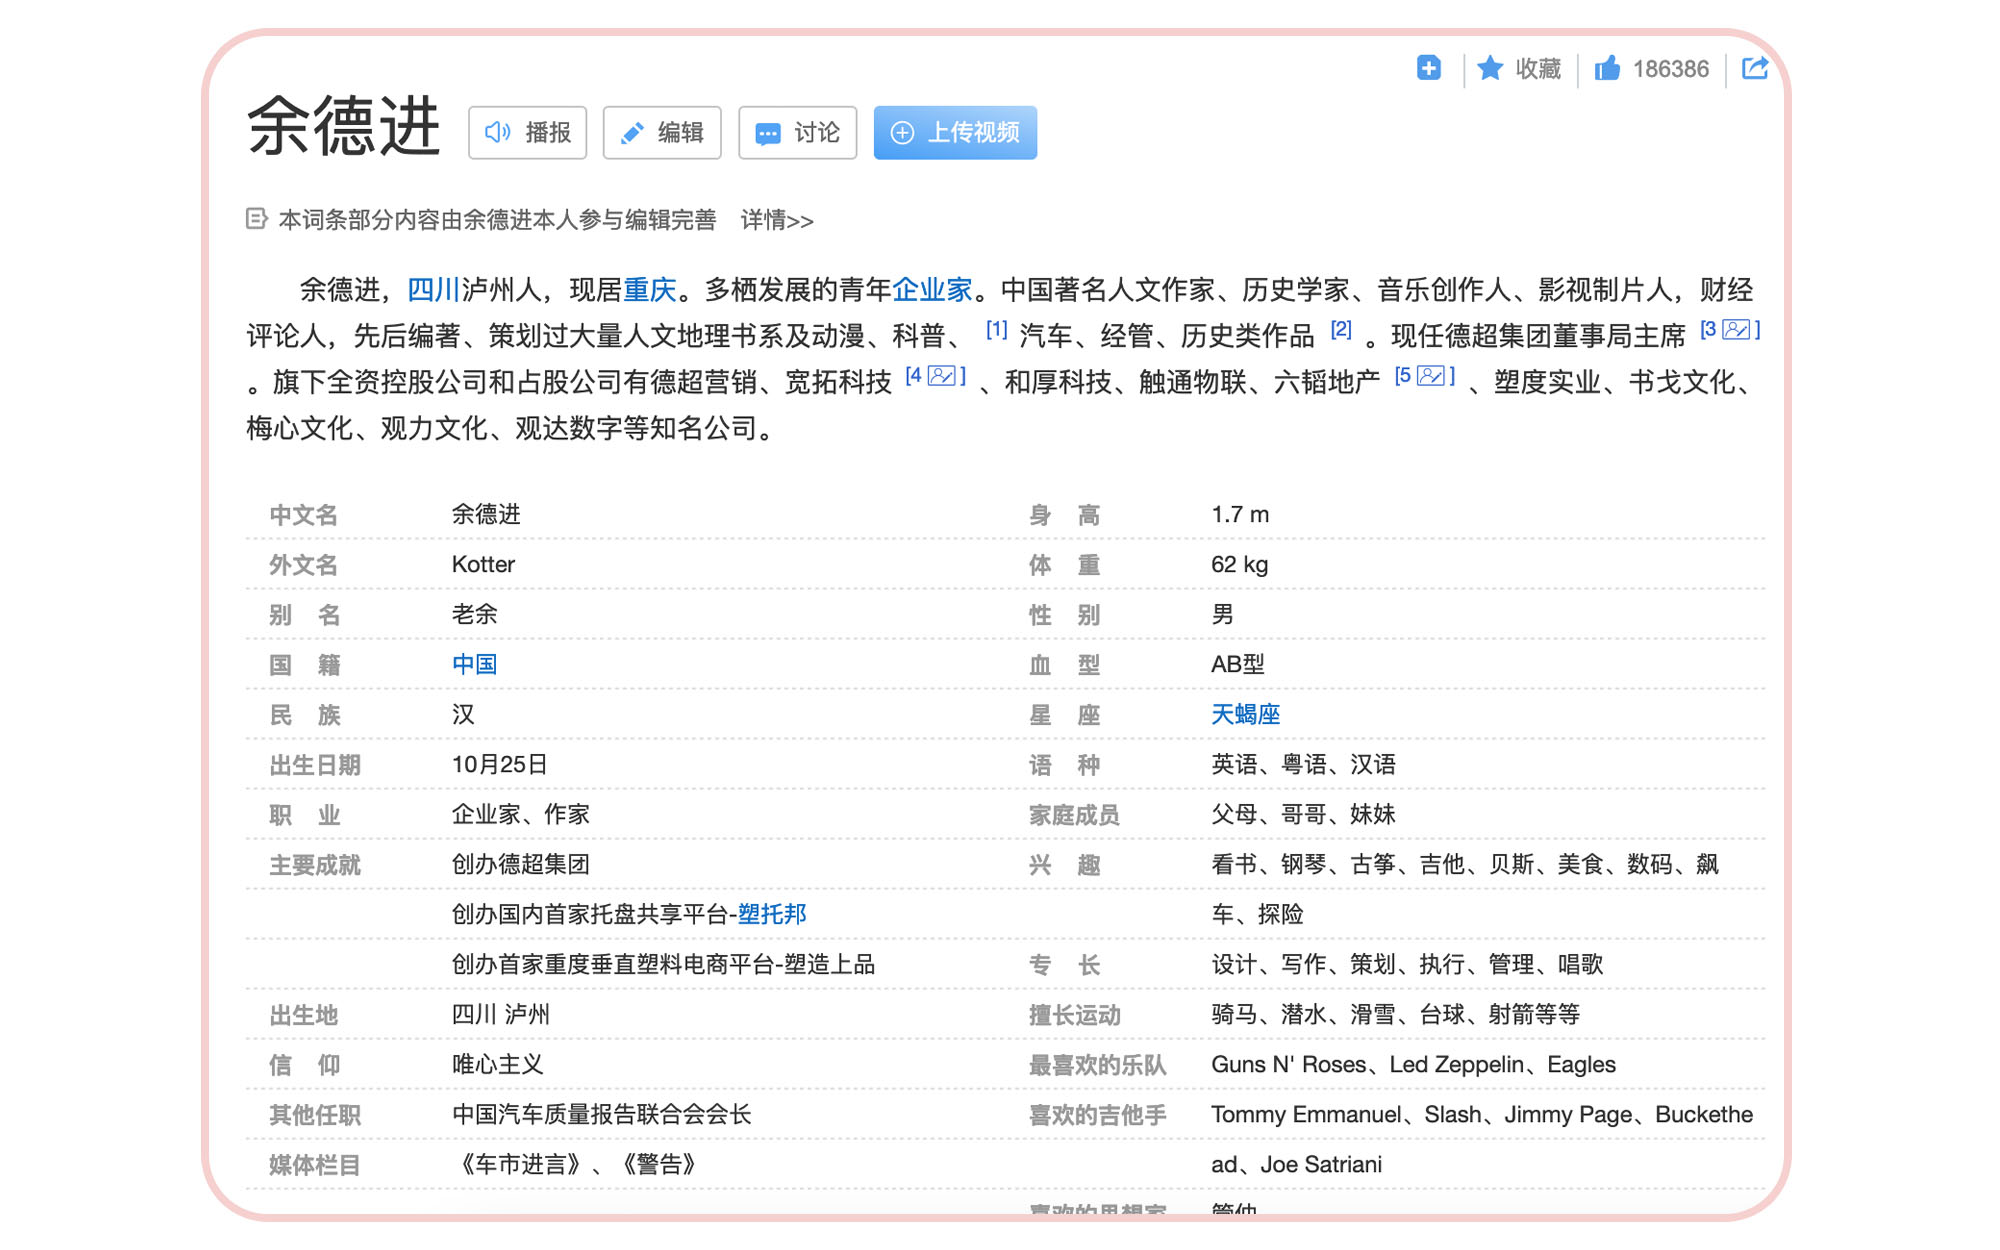This screenshot has width=2000, height=1250.
Task: Open the 企业家 hyperlink
Action: pyautogui.click(x=932, y=290)
